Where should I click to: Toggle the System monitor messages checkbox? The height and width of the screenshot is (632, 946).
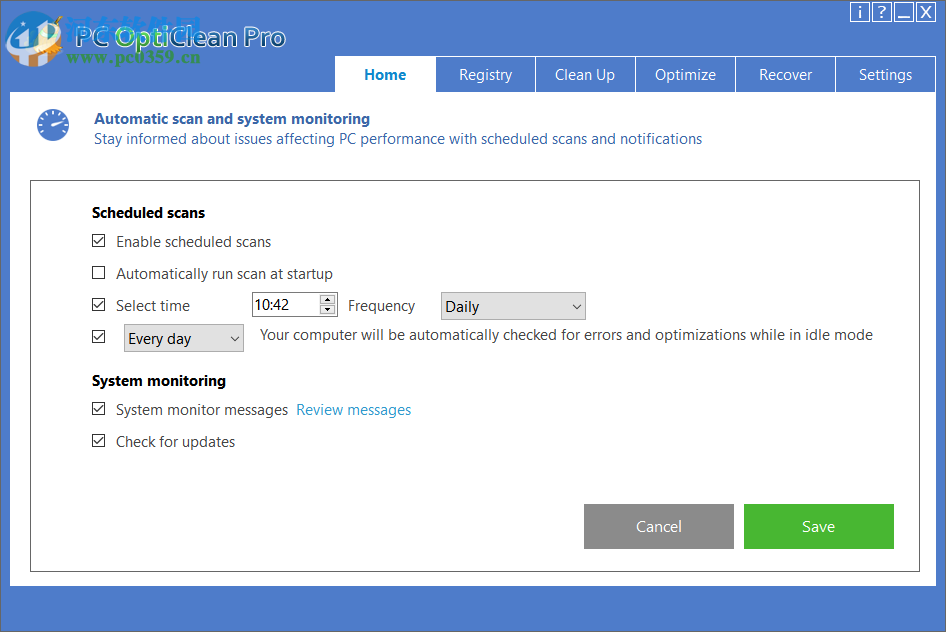pyautogui.click(x=98, y=408)
